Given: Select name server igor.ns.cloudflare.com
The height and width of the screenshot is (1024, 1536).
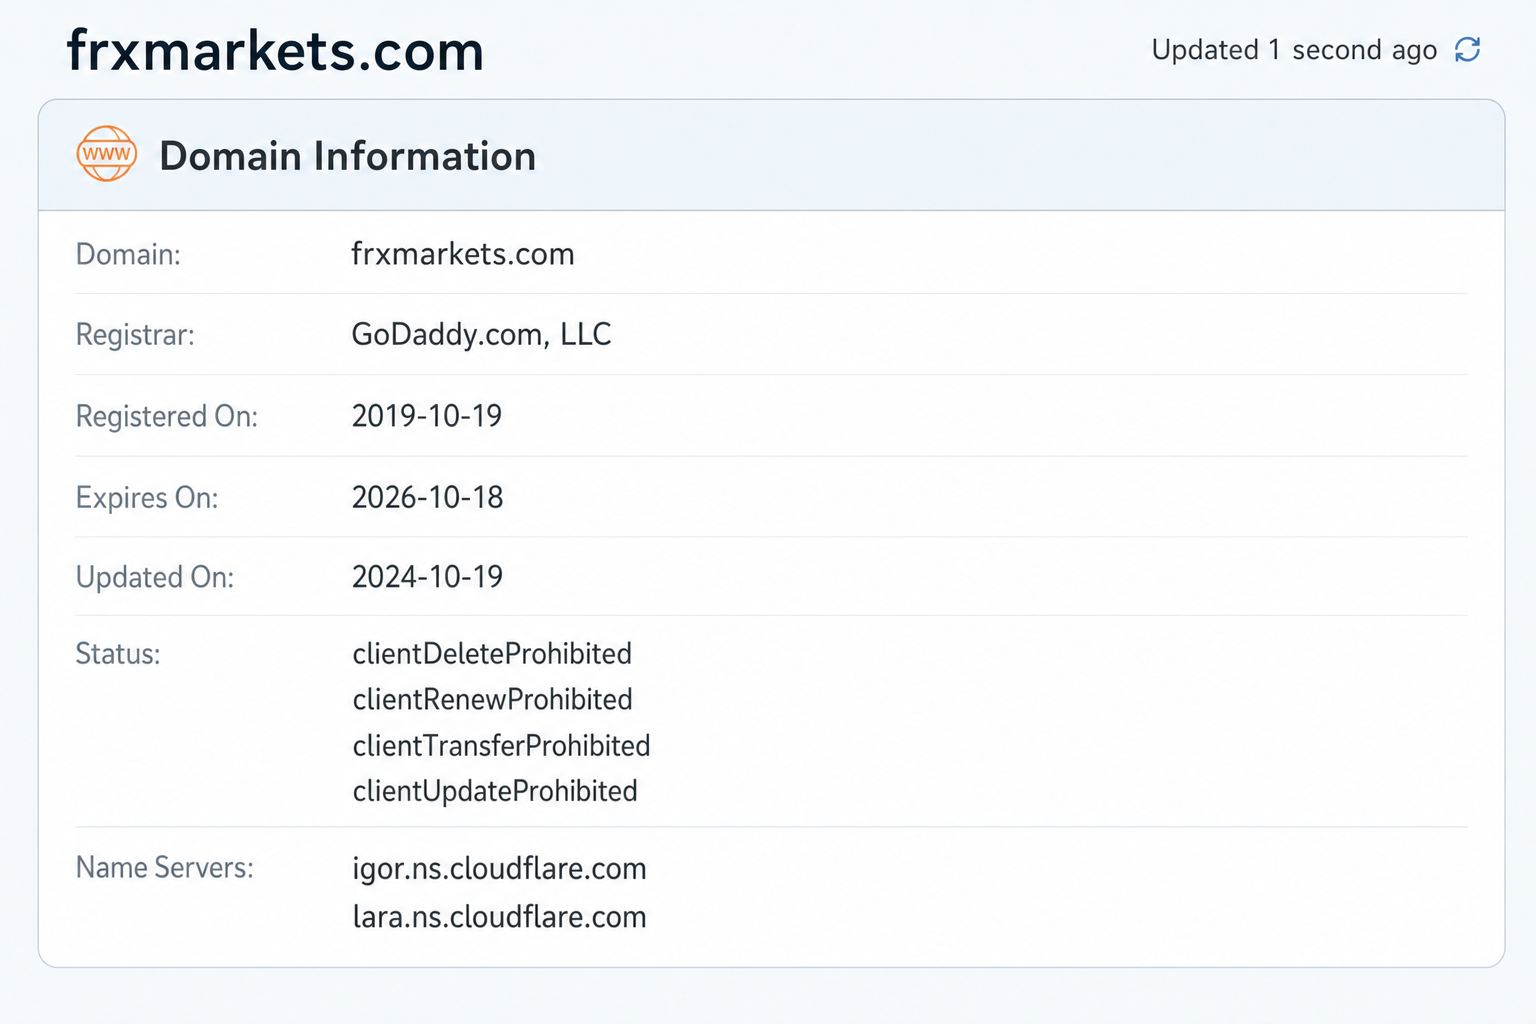Looking at the screenshot, I should [x=499, y=869].
